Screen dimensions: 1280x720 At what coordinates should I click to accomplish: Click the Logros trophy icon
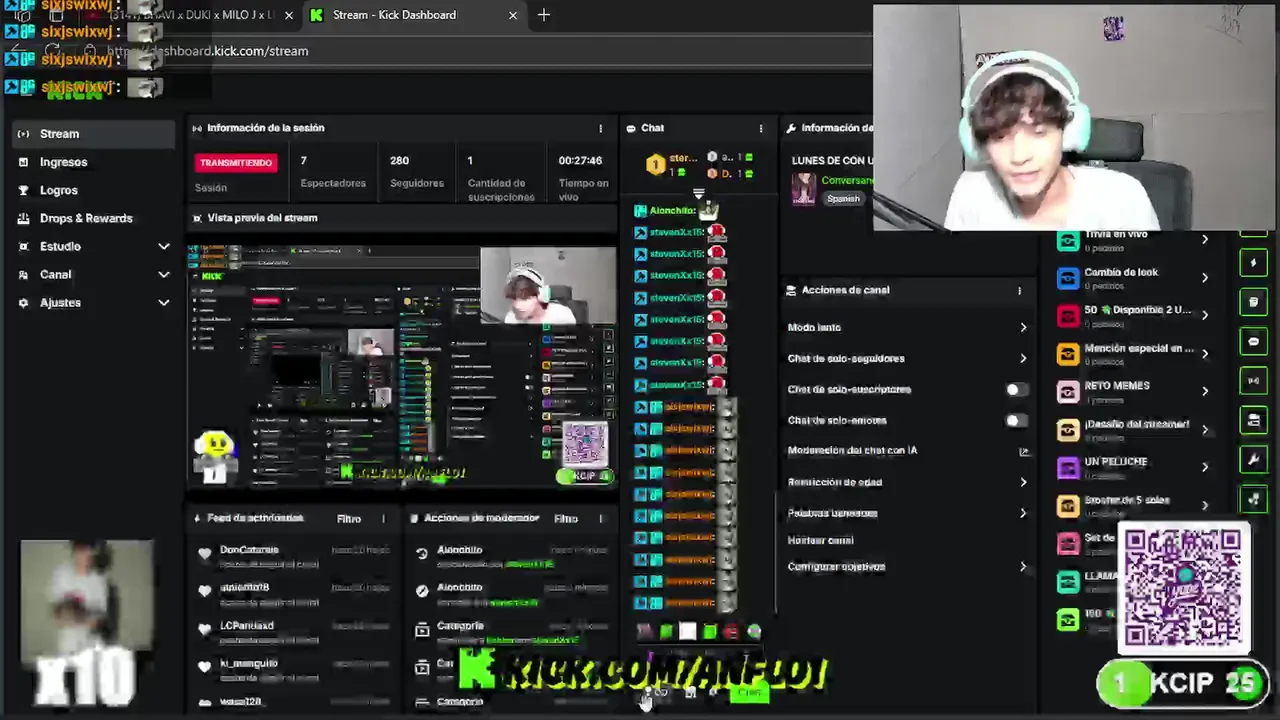tap(24, 190)
